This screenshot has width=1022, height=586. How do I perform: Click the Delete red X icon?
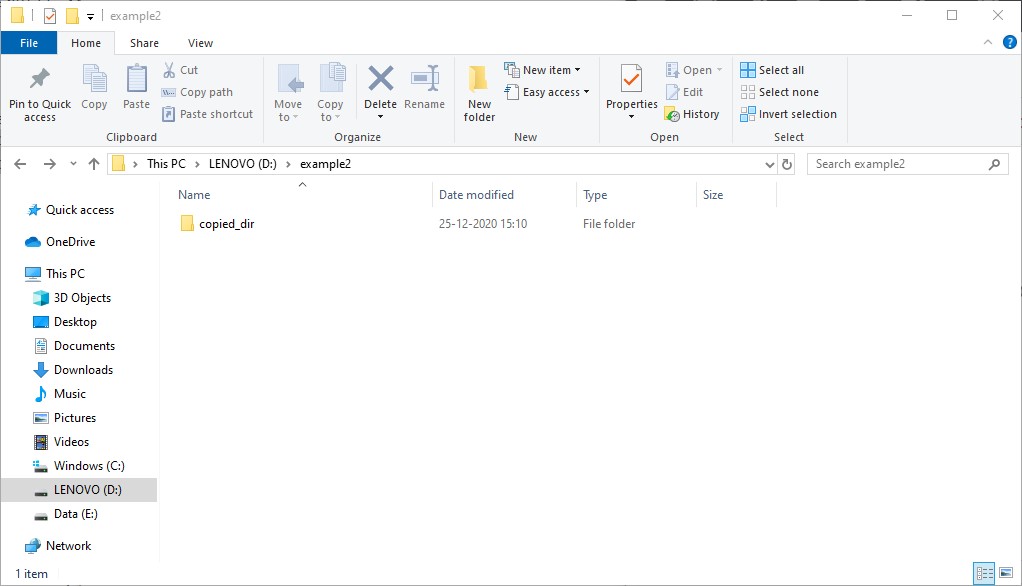380,80
